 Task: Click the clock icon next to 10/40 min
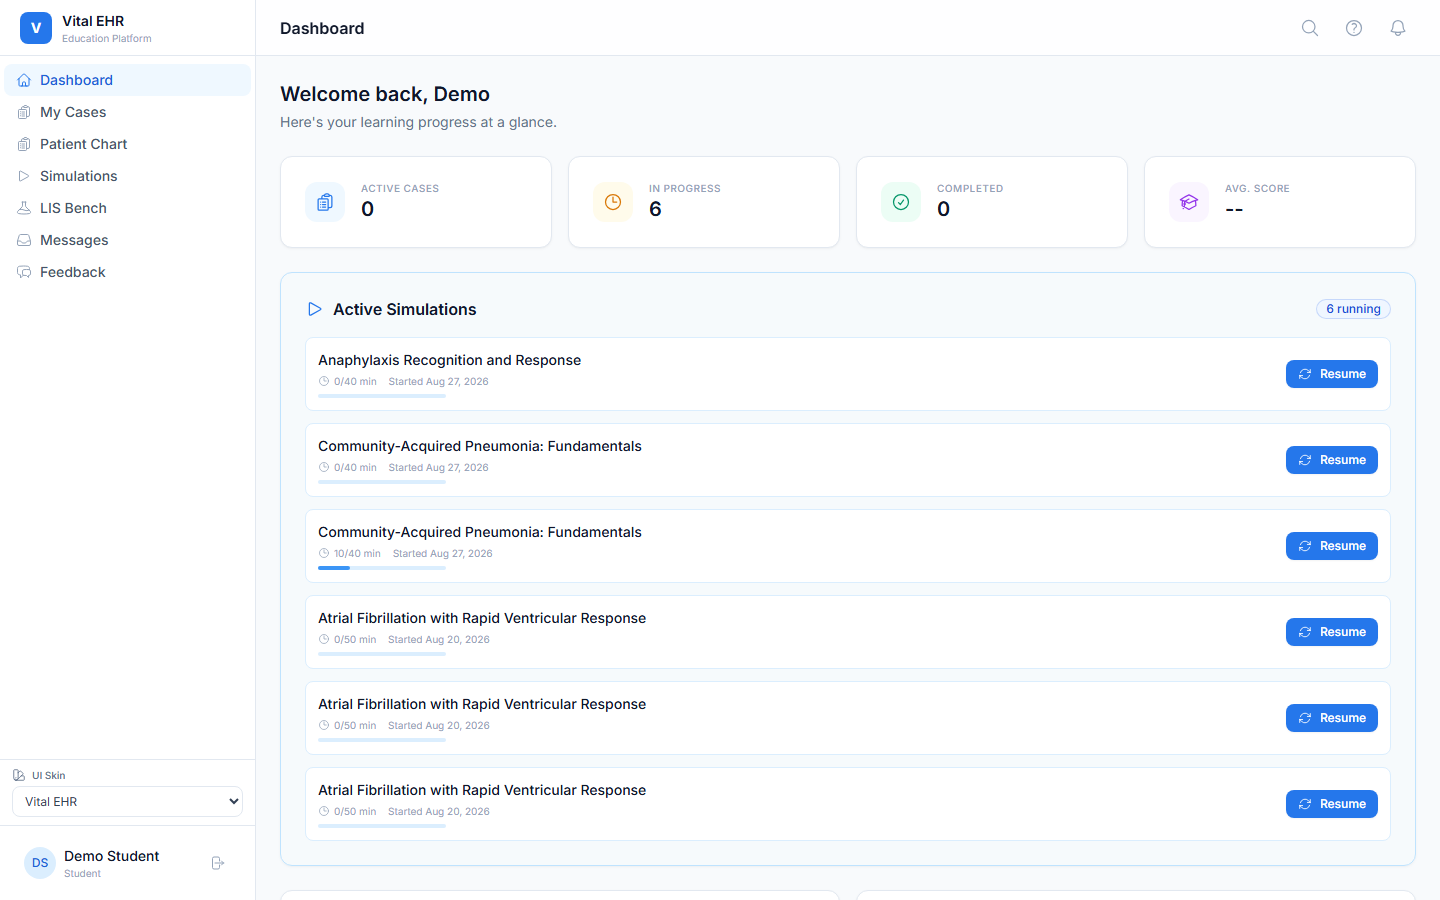pos(324,553)
